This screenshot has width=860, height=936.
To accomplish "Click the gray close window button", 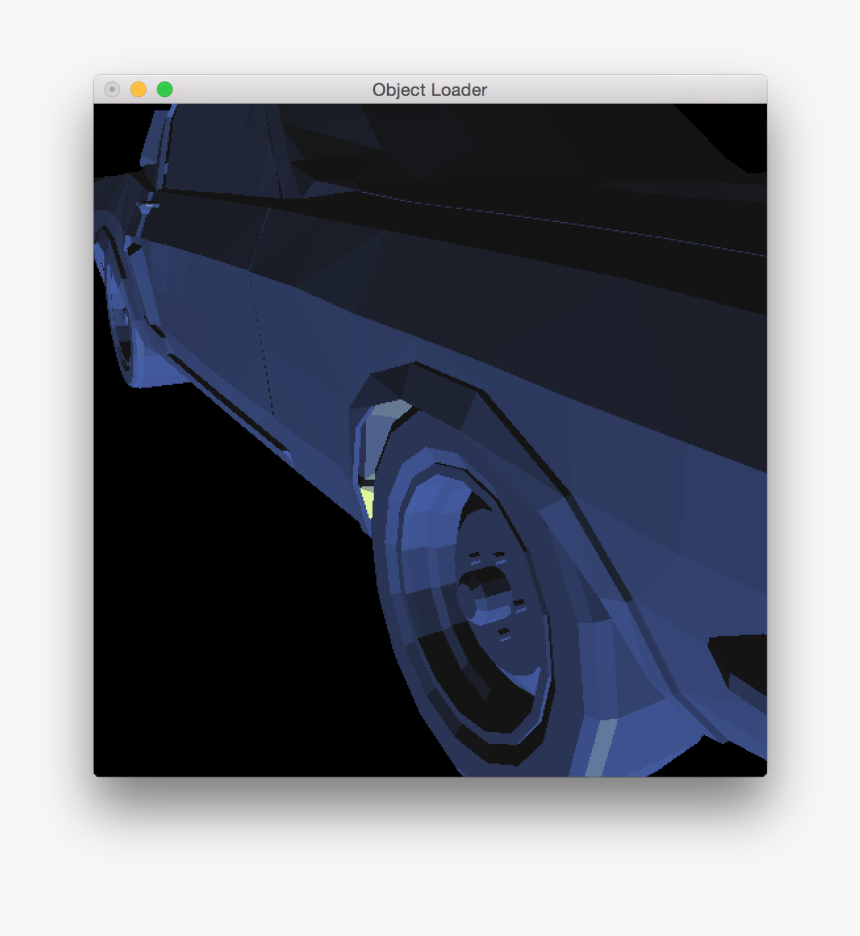I will tap(112, 89).
